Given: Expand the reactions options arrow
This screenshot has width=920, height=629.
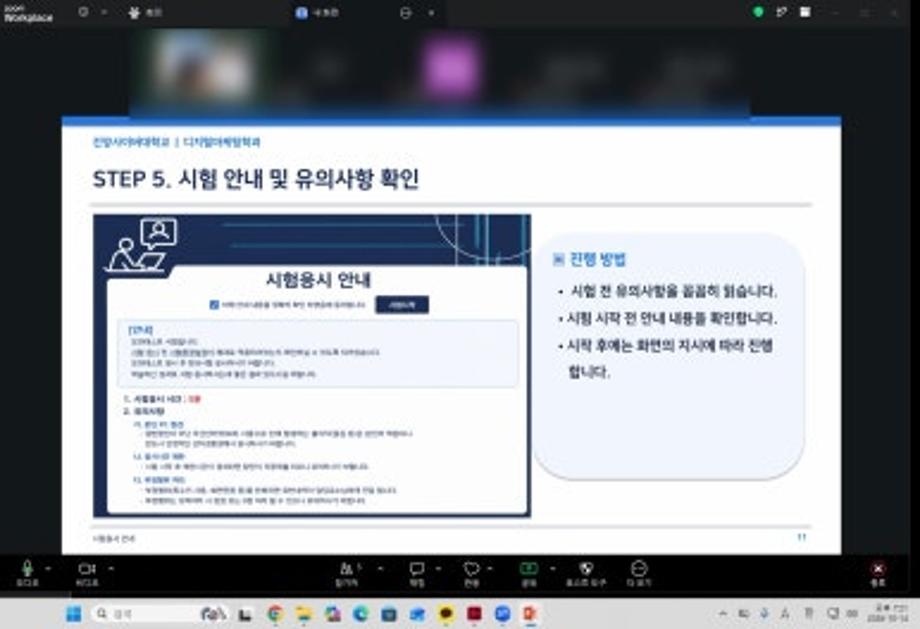Looking at the screenshot, I should click(x=490, y=568).
